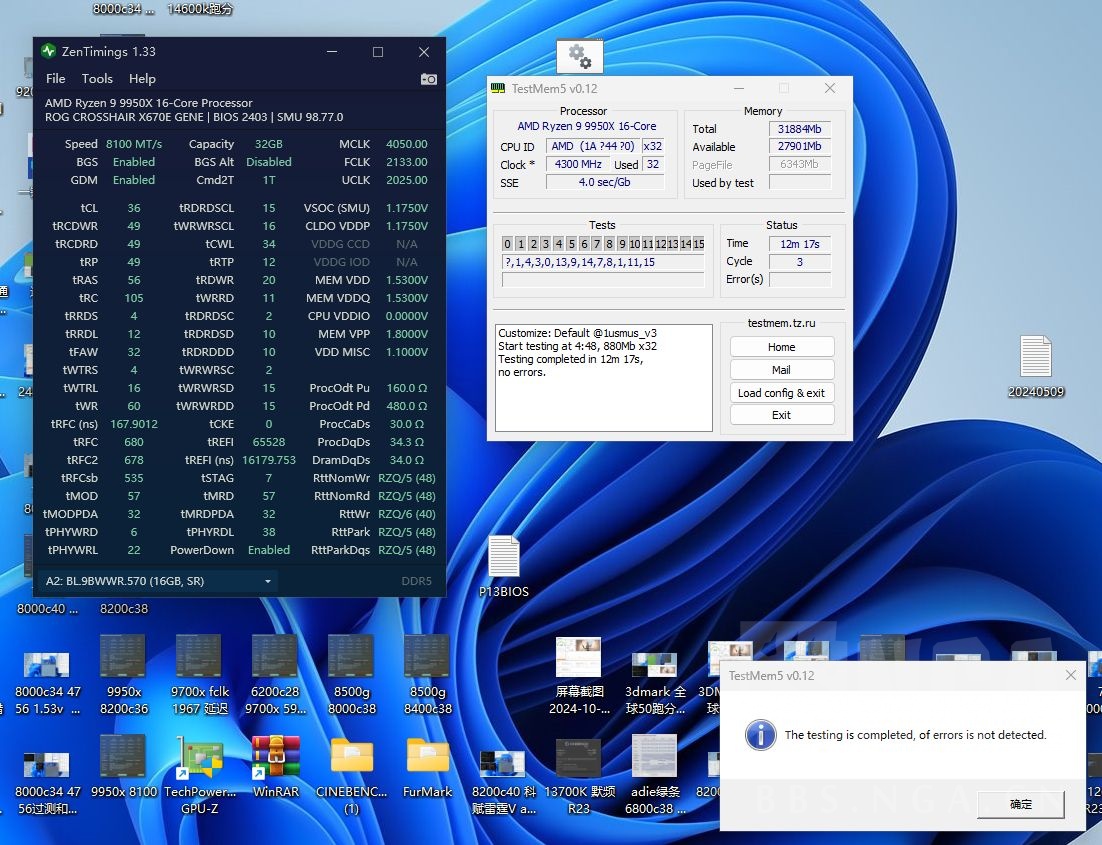Click the screenshot camera icon in ZenTimings
1102x845 pixels.
pyautogui.click(x=428, y=78)
